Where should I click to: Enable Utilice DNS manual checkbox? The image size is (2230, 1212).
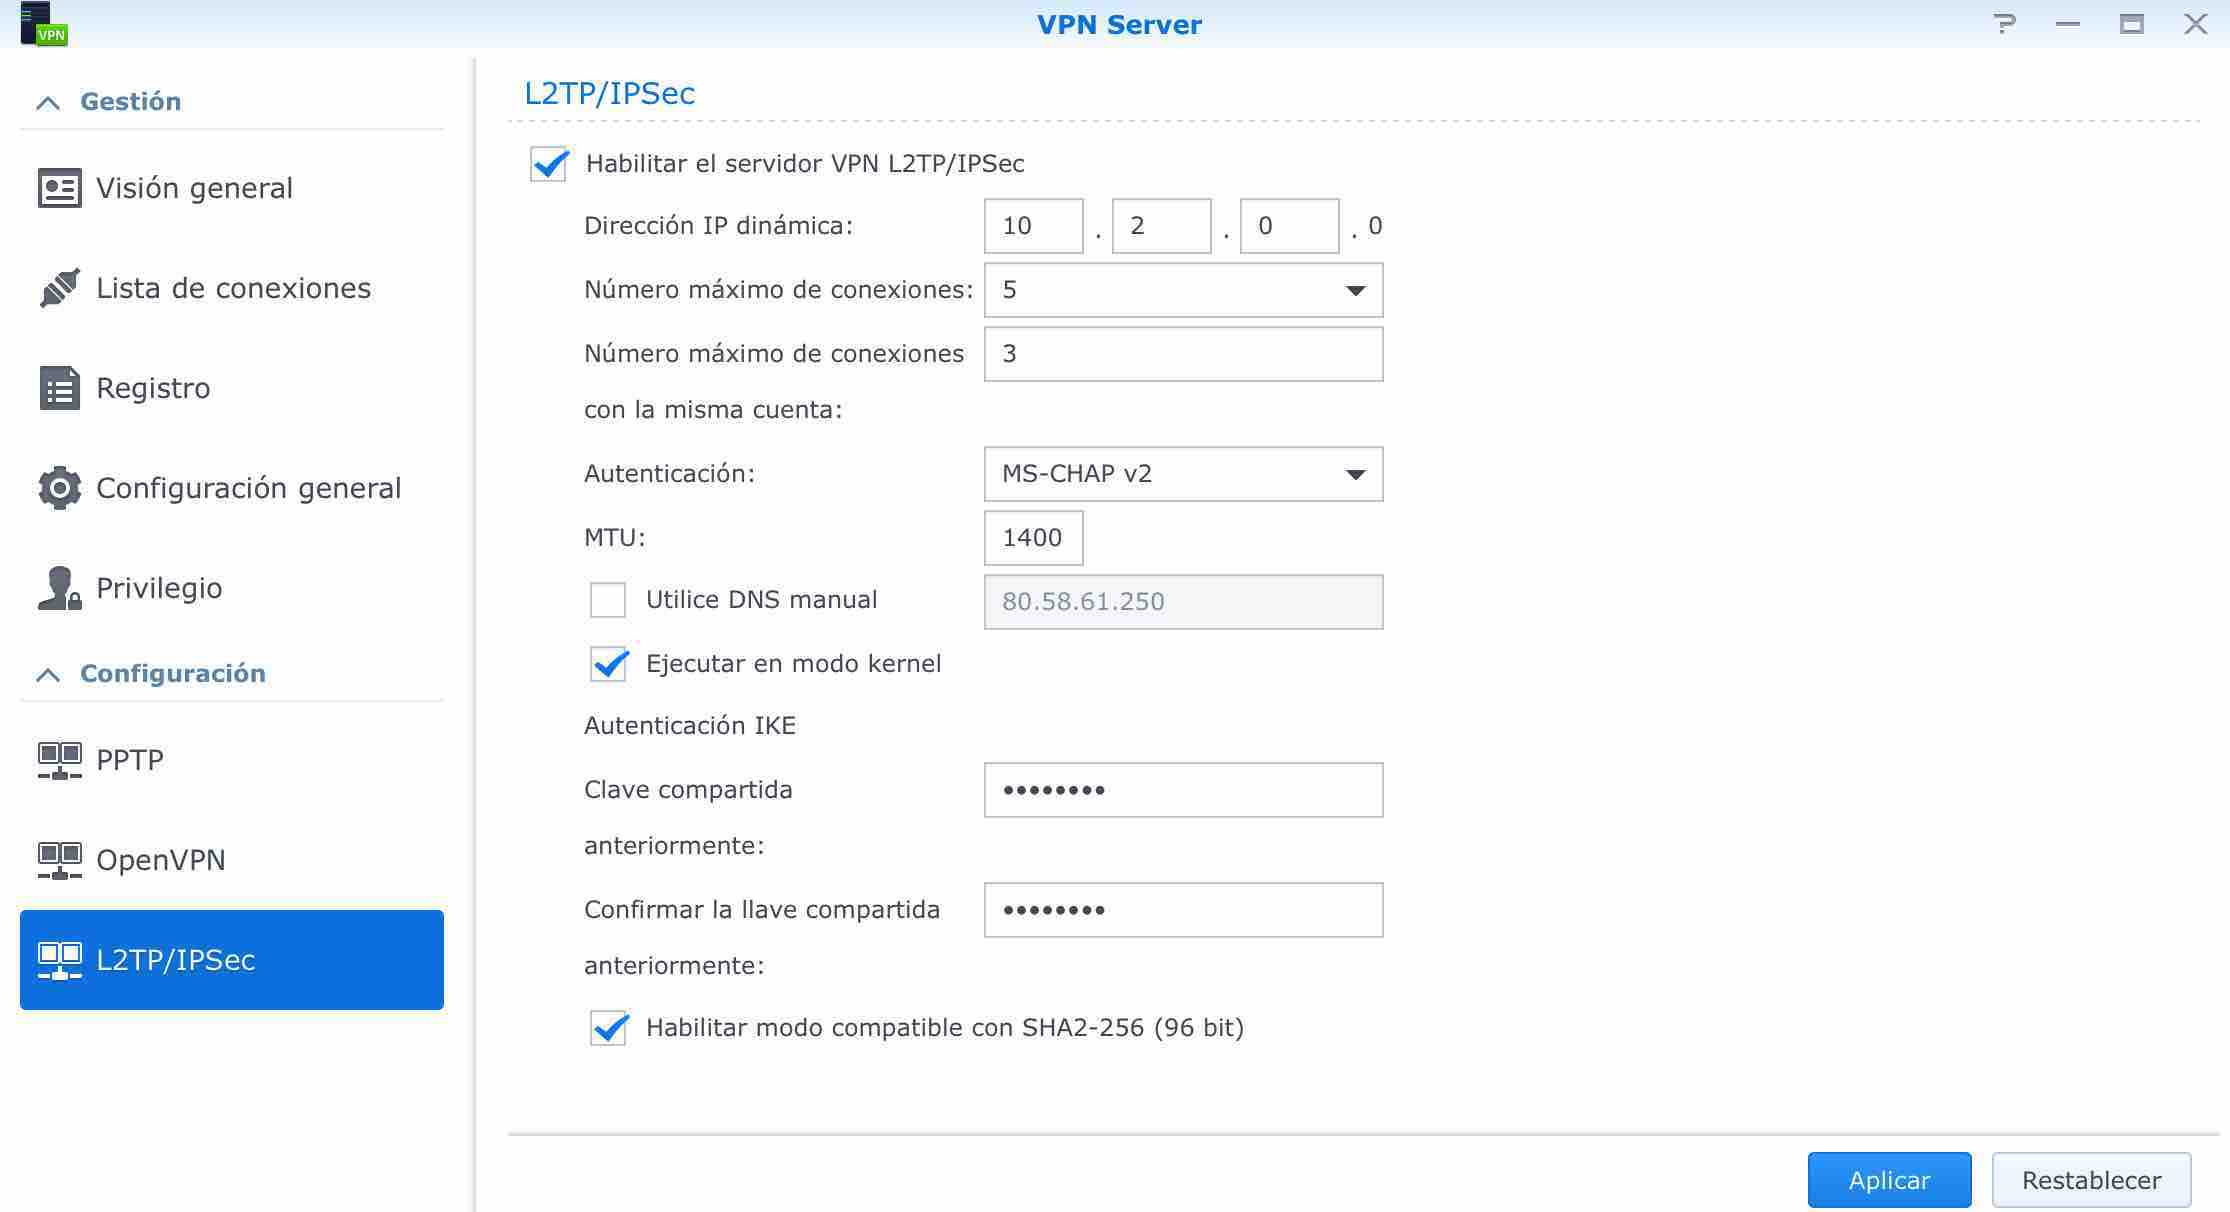(608, 600)
